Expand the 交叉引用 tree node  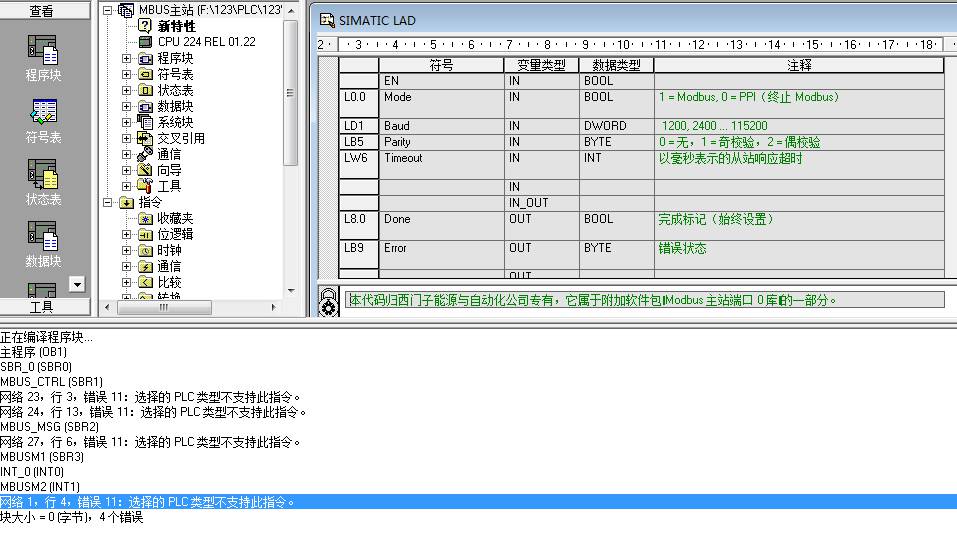tap(126, 138)
